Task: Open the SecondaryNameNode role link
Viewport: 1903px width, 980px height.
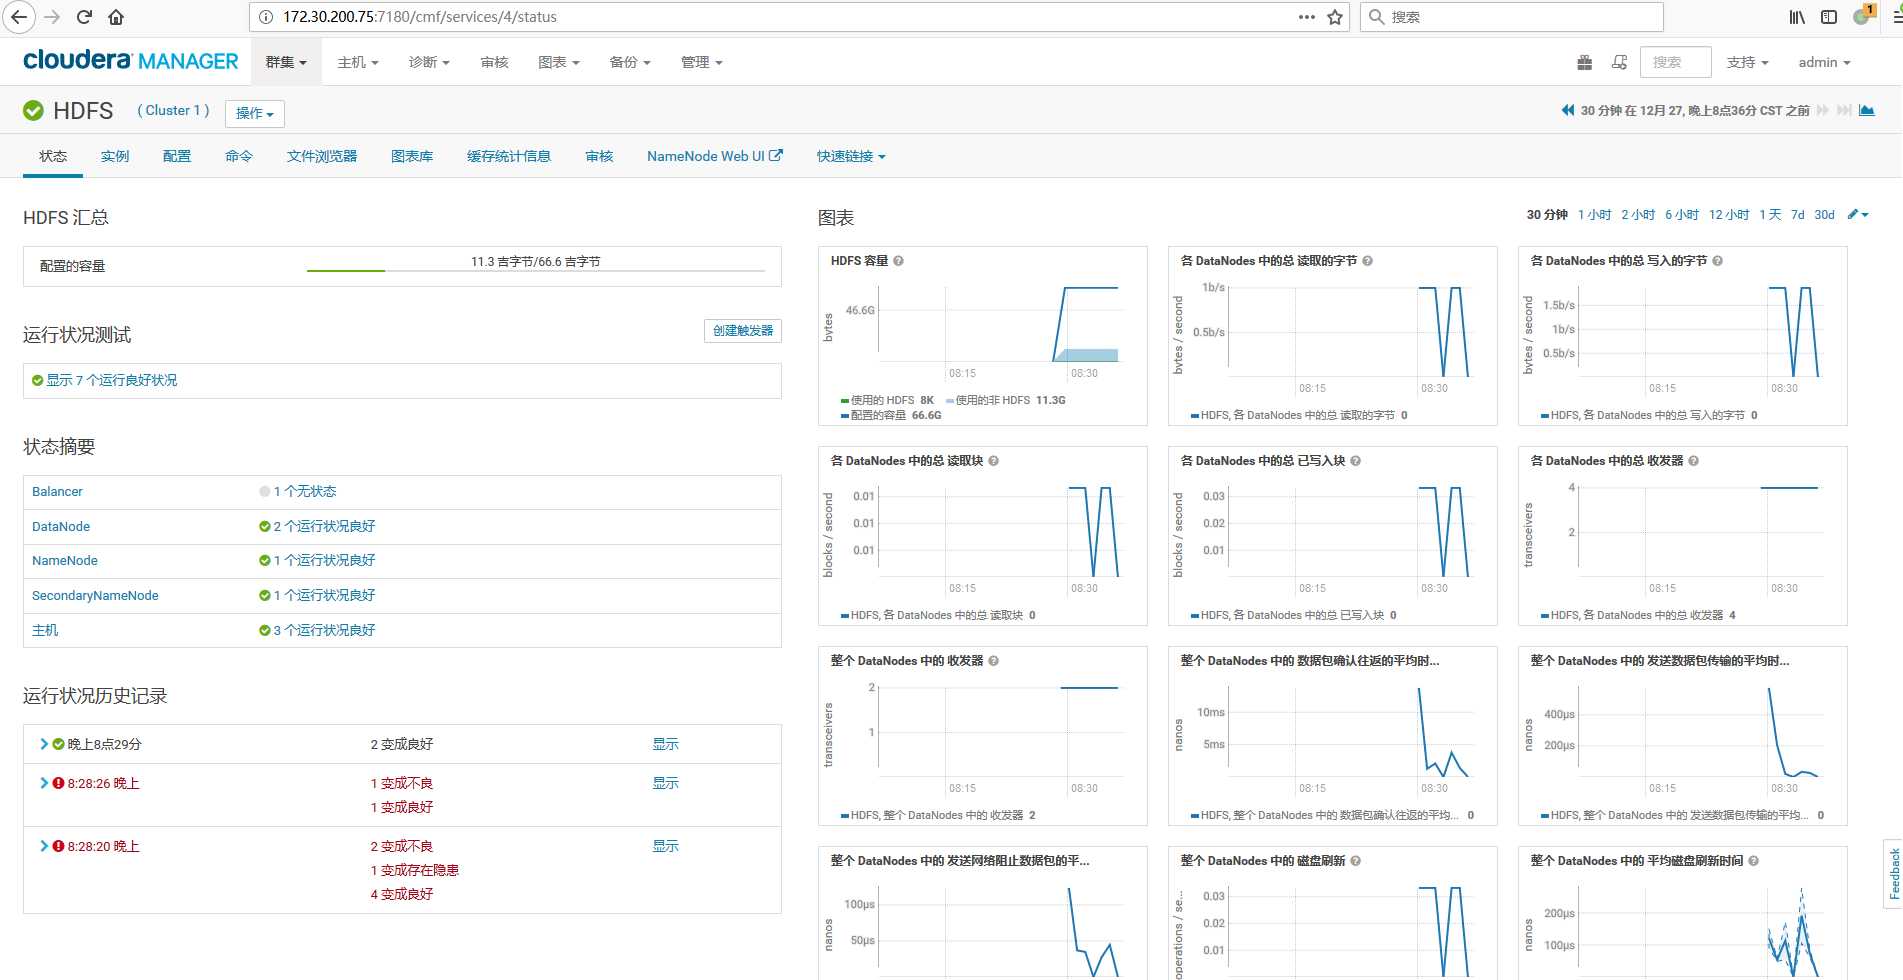Action: (95, 595)
